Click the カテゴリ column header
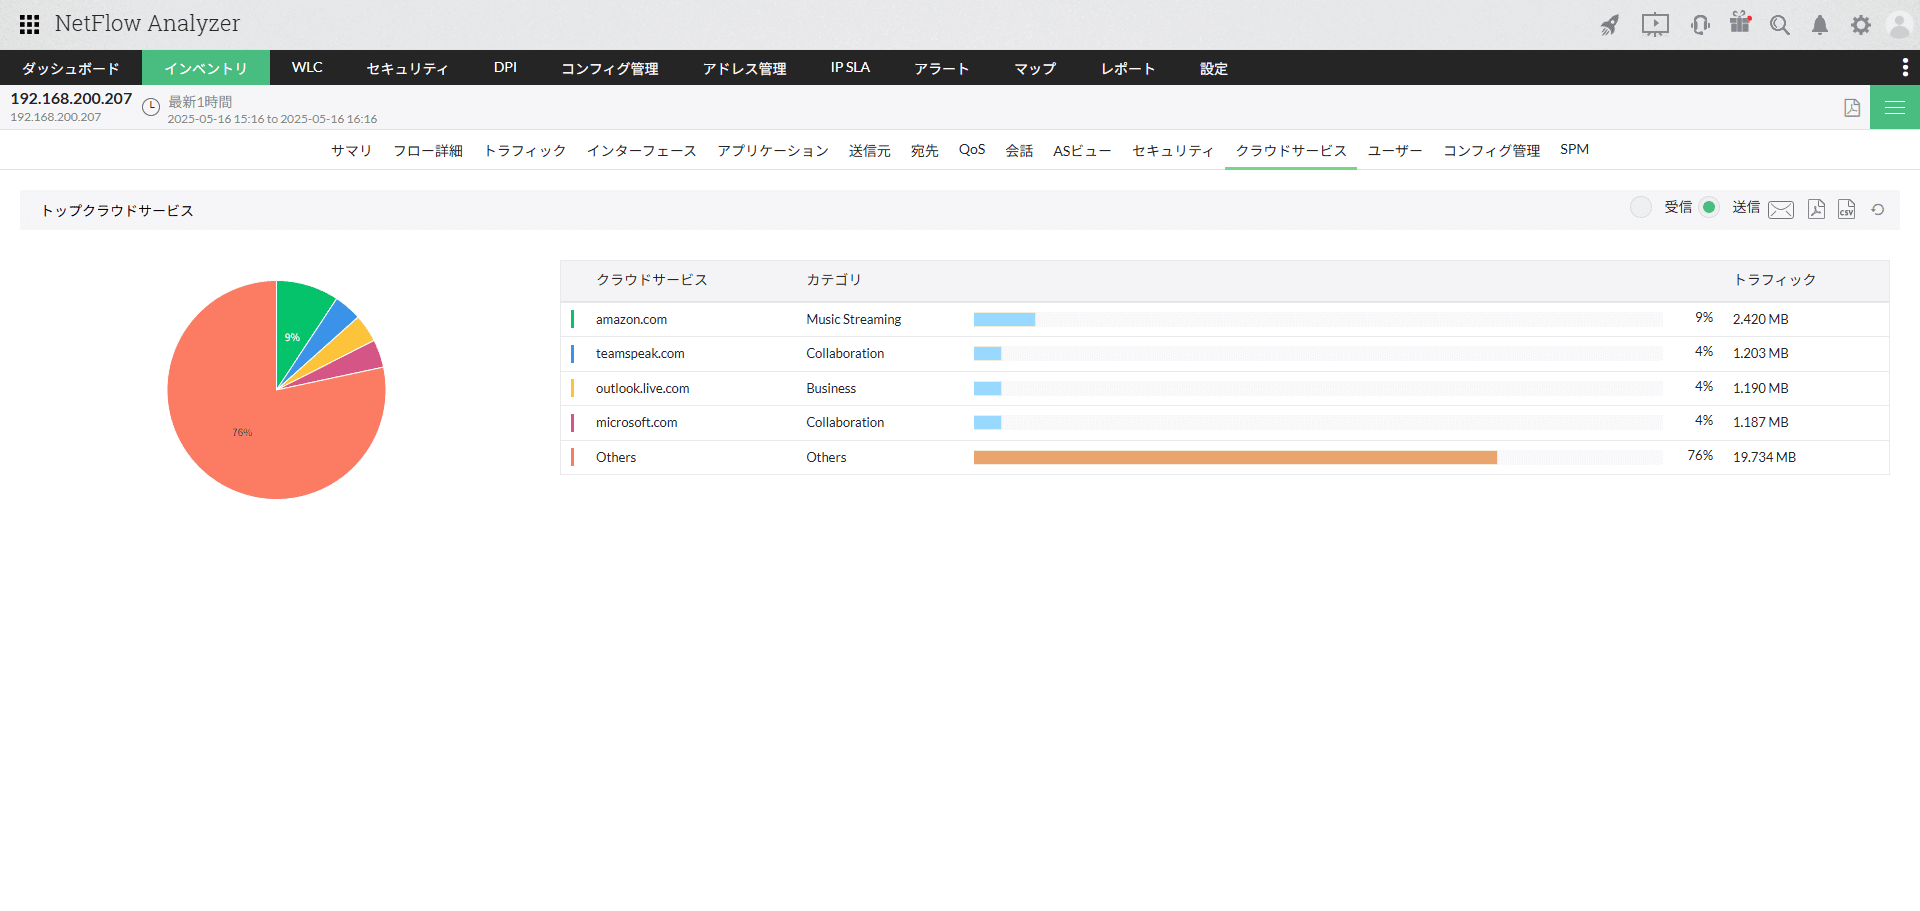This screenshot has height=911, width=1920. (834, 280)
